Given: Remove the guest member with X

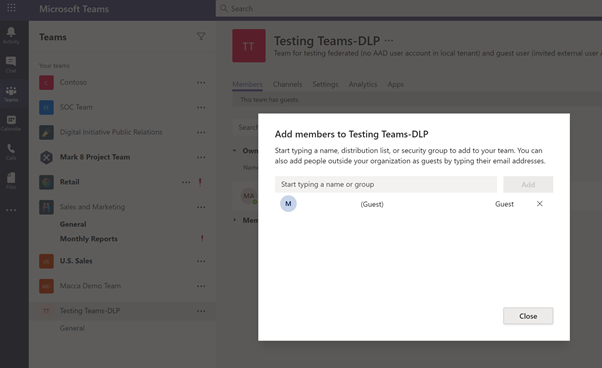Looking at the screenshot, I should click(x=539, y=204).
